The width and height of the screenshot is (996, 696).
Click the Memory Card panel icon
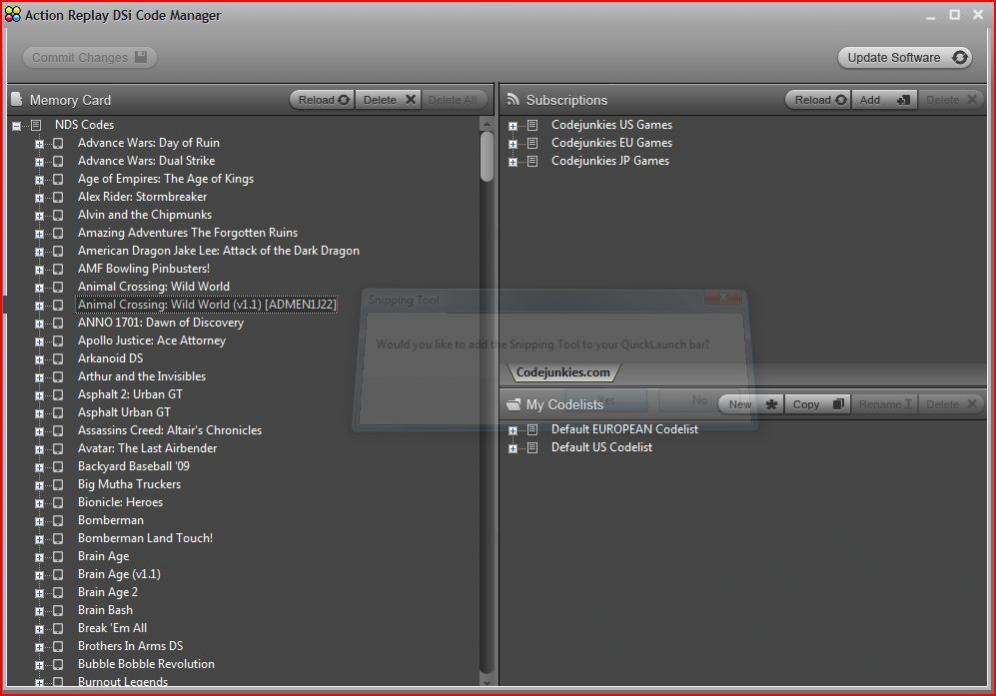click(17, 100)
